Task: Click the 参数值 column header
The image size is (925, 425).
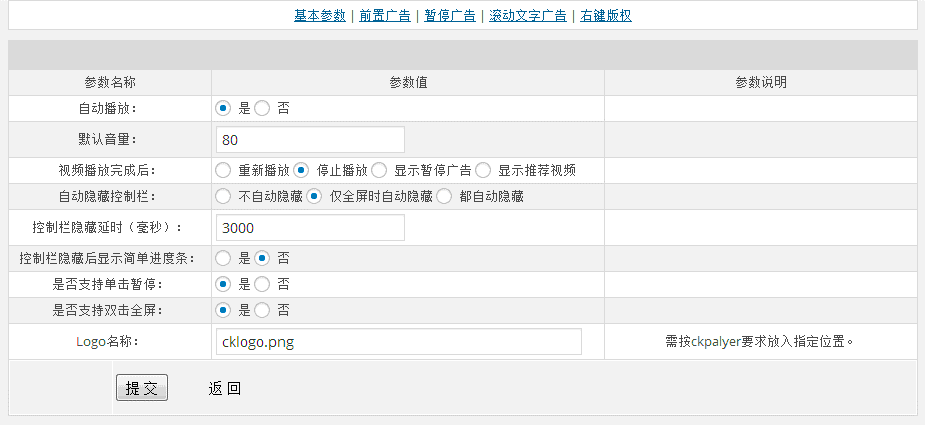Action: point(408,83)
